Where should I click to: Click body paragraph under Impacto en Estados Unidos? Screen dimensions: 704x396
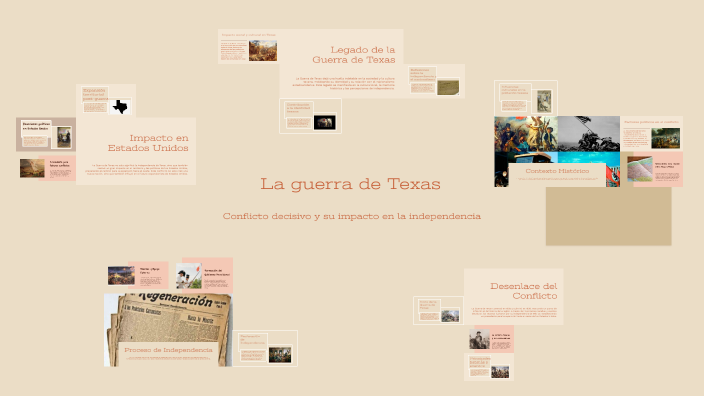136,169
